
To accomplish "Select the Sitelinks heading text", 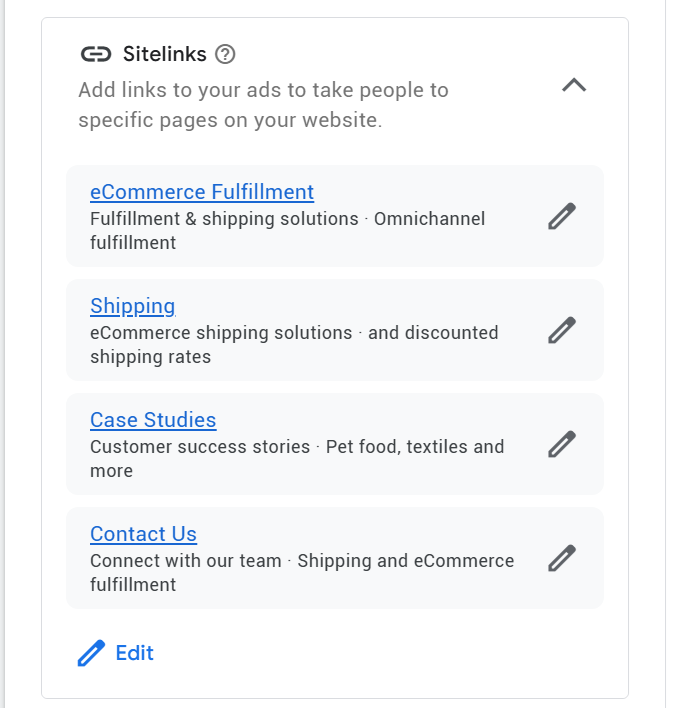I will pyautogui.click(x=164, y=54).
